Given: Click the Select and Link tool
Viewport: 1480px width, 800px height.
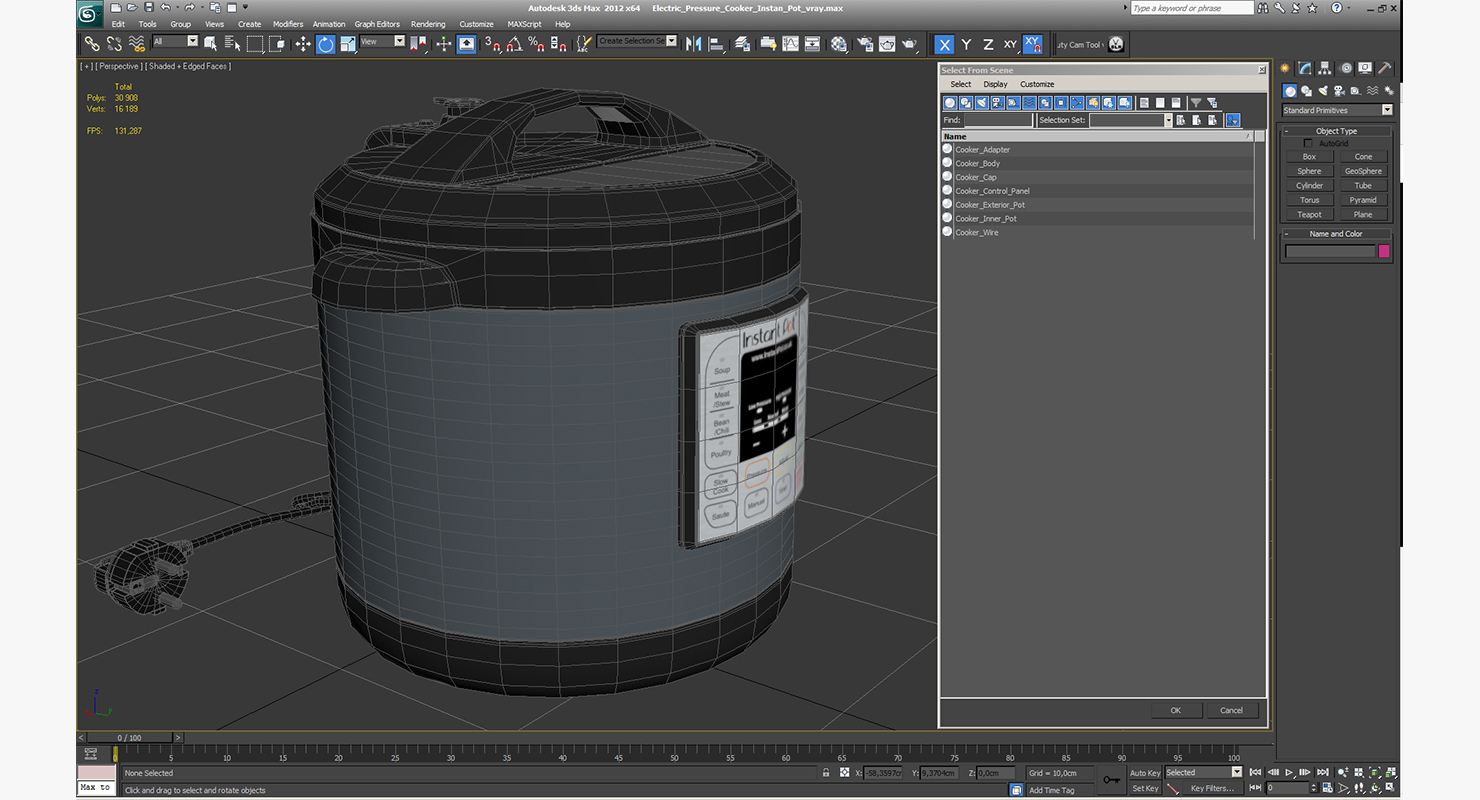Looking at the screenshot, I should (x=91, y=44).
